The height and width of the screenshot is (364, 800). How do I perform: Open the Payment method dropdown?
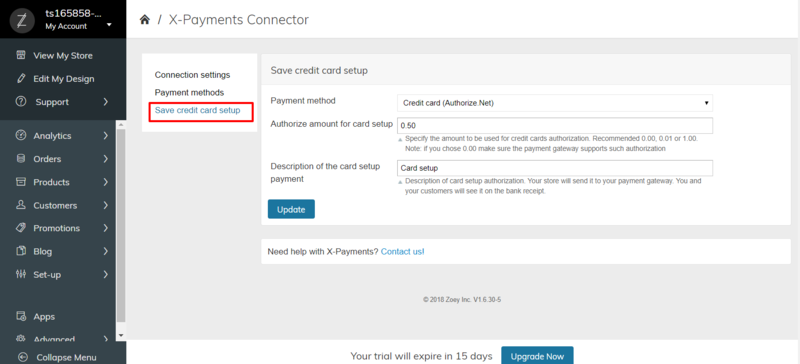(x=555, y=103)
